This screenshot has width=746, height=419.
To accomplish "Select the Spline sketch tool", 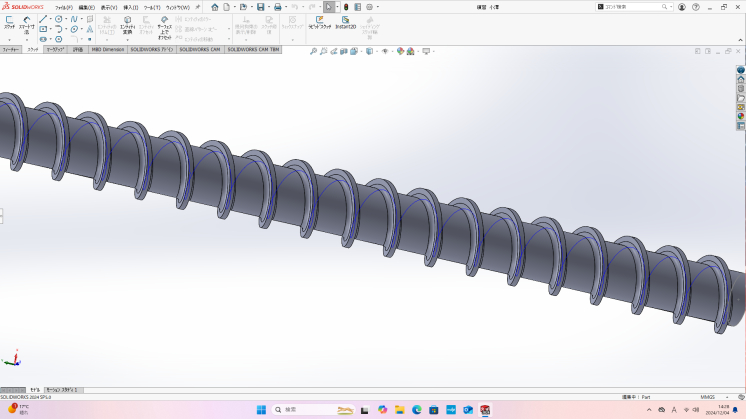I will pyautogui.click(x=74, y=19).
